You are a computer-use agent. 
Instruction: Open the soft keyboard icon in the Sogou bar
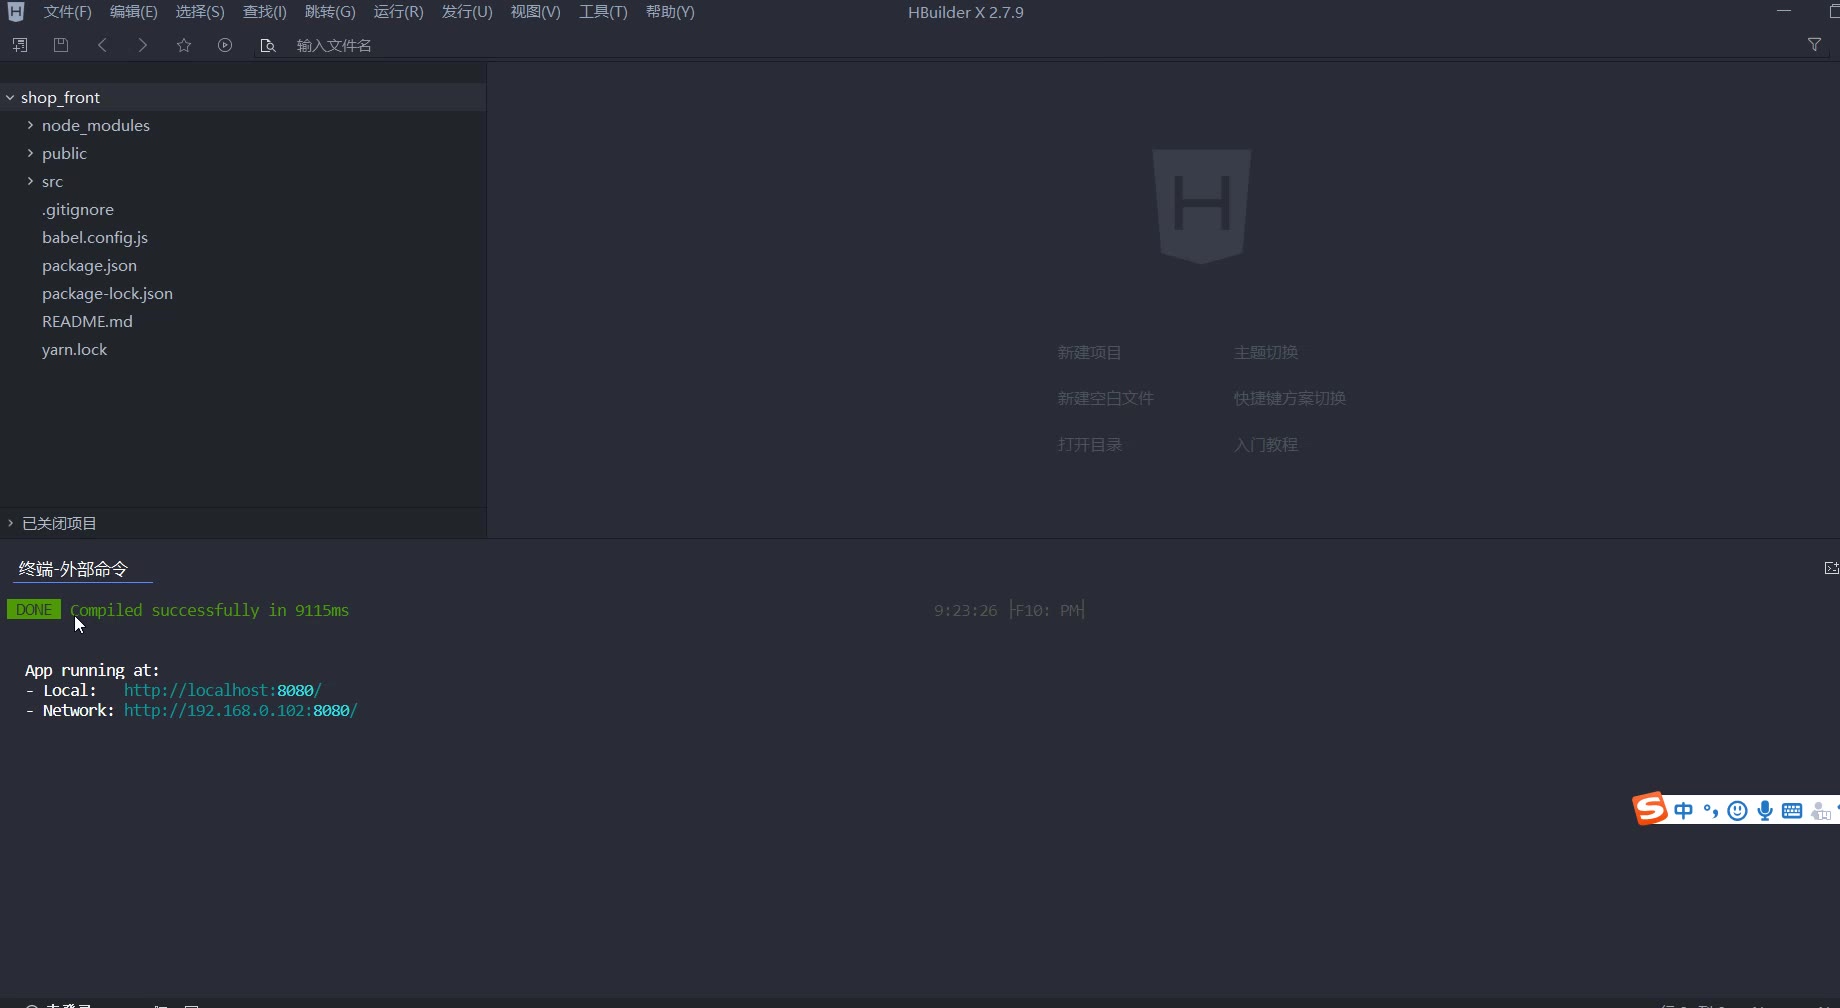tap(1792, 811)
